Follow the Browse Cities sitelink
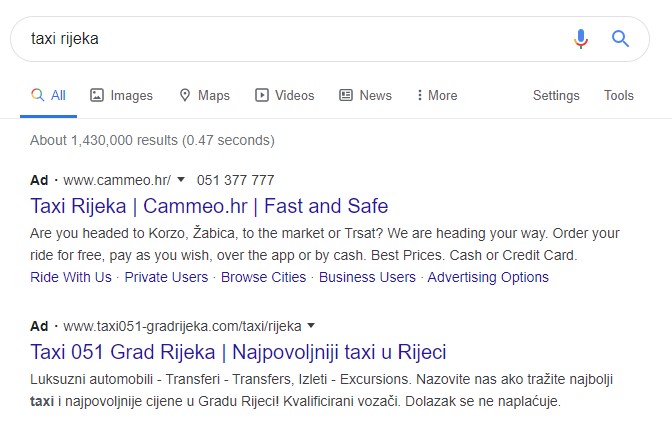Viewport: 672px width, 436px height. point(264,277)
